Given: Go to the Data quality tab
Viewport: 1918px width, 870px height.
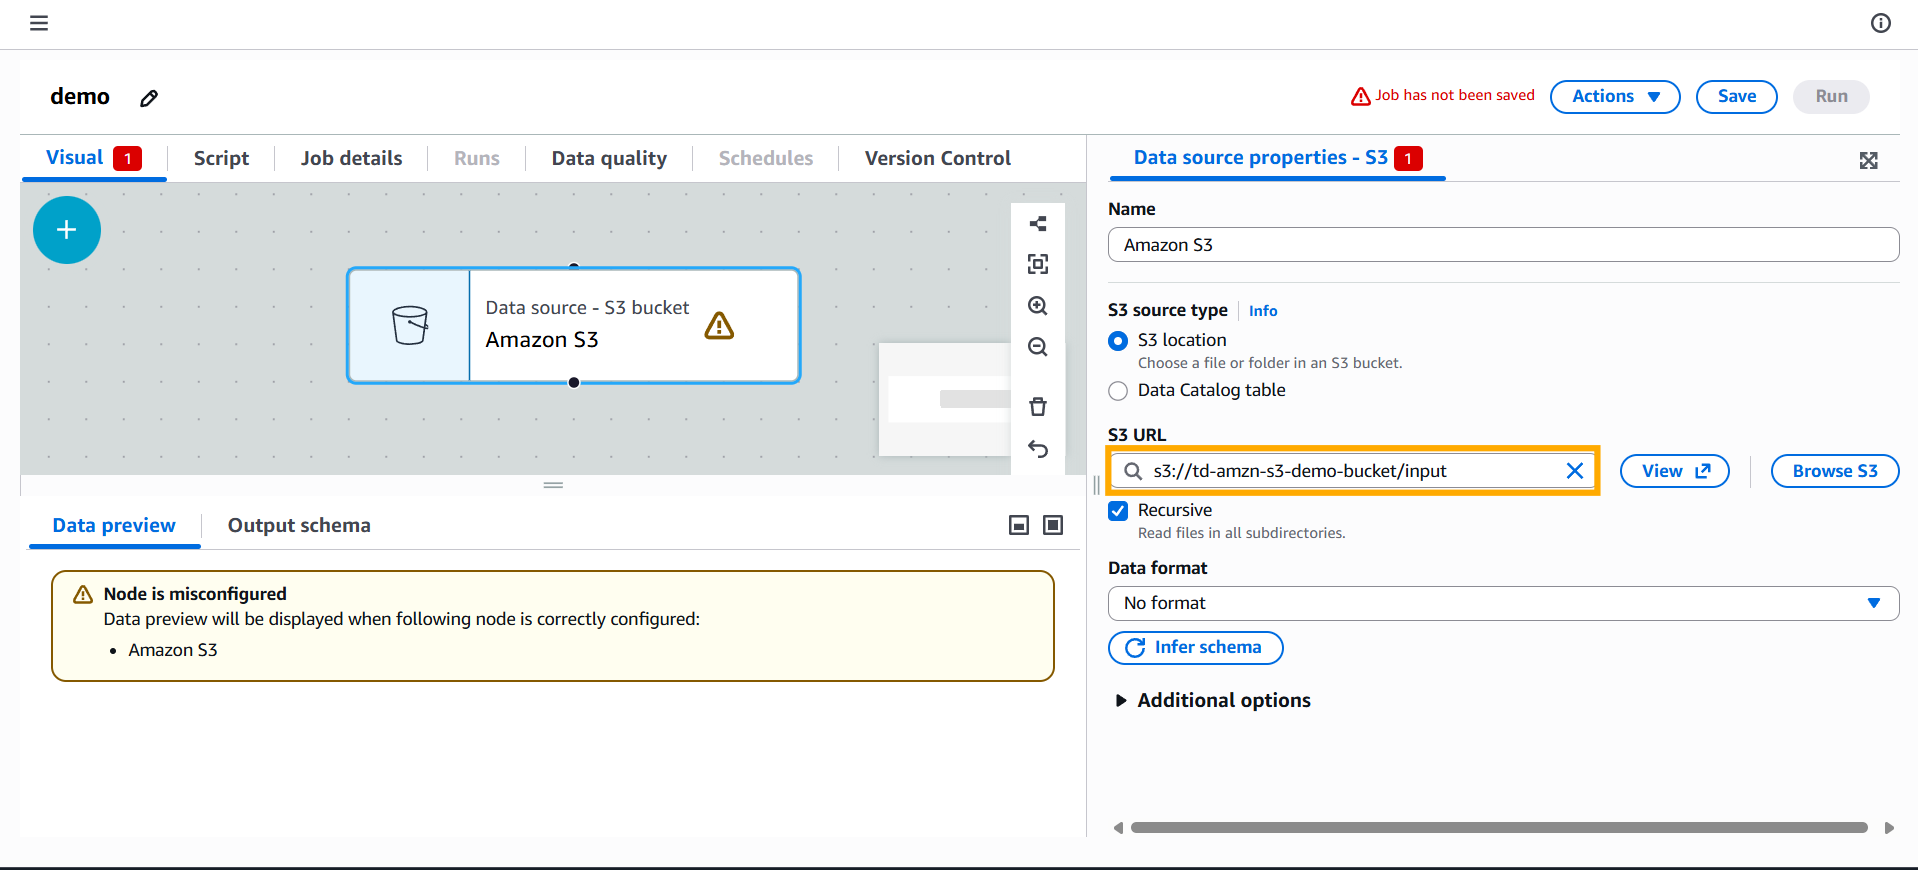Looking at the screenshot, I should click(x=609, y=158).
